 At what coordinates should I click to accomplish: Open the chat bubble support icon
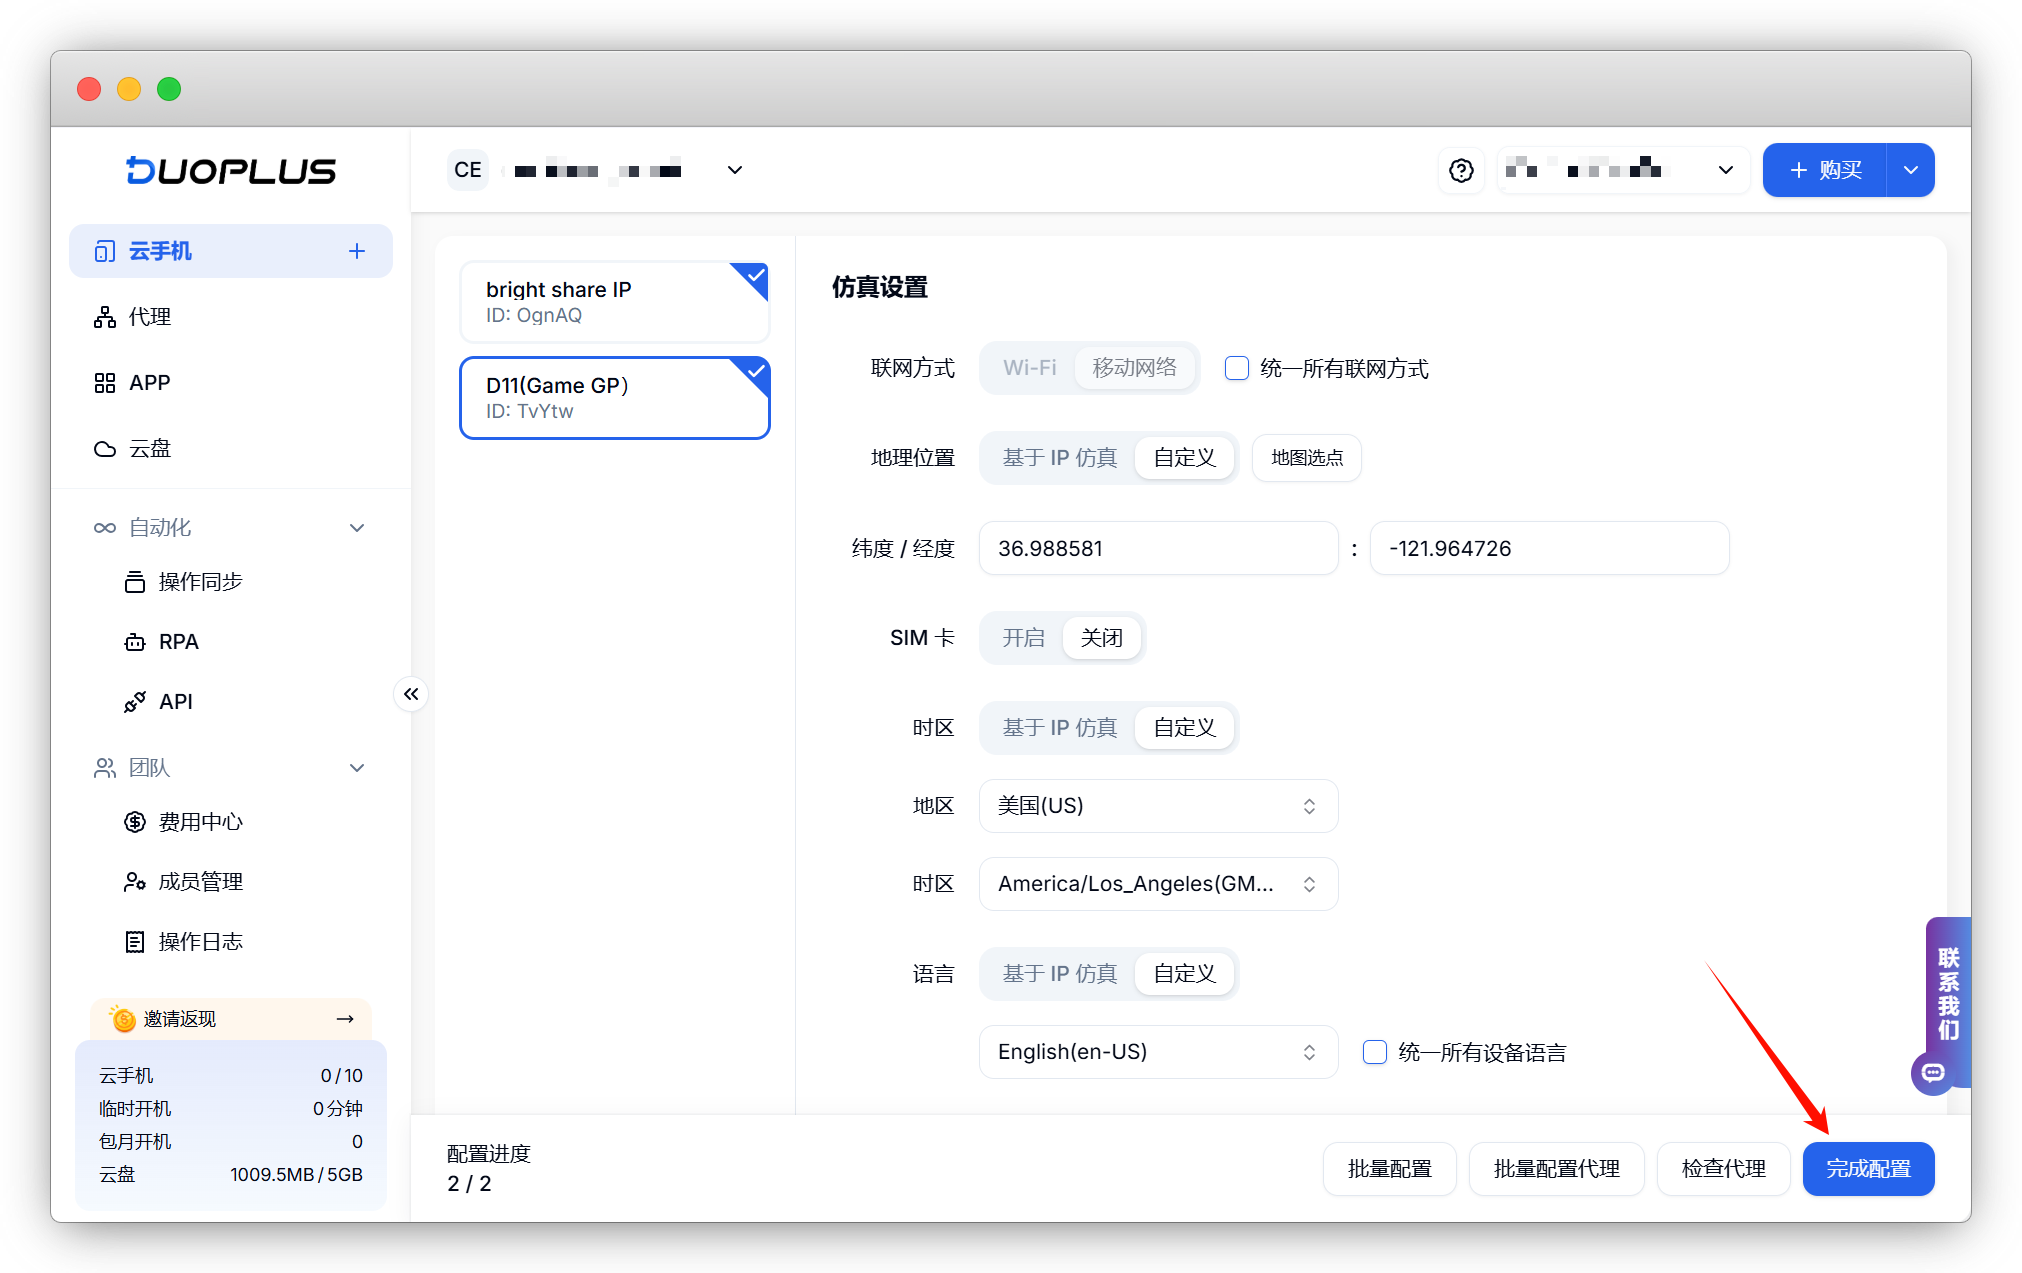[x=1933, y=1073]
